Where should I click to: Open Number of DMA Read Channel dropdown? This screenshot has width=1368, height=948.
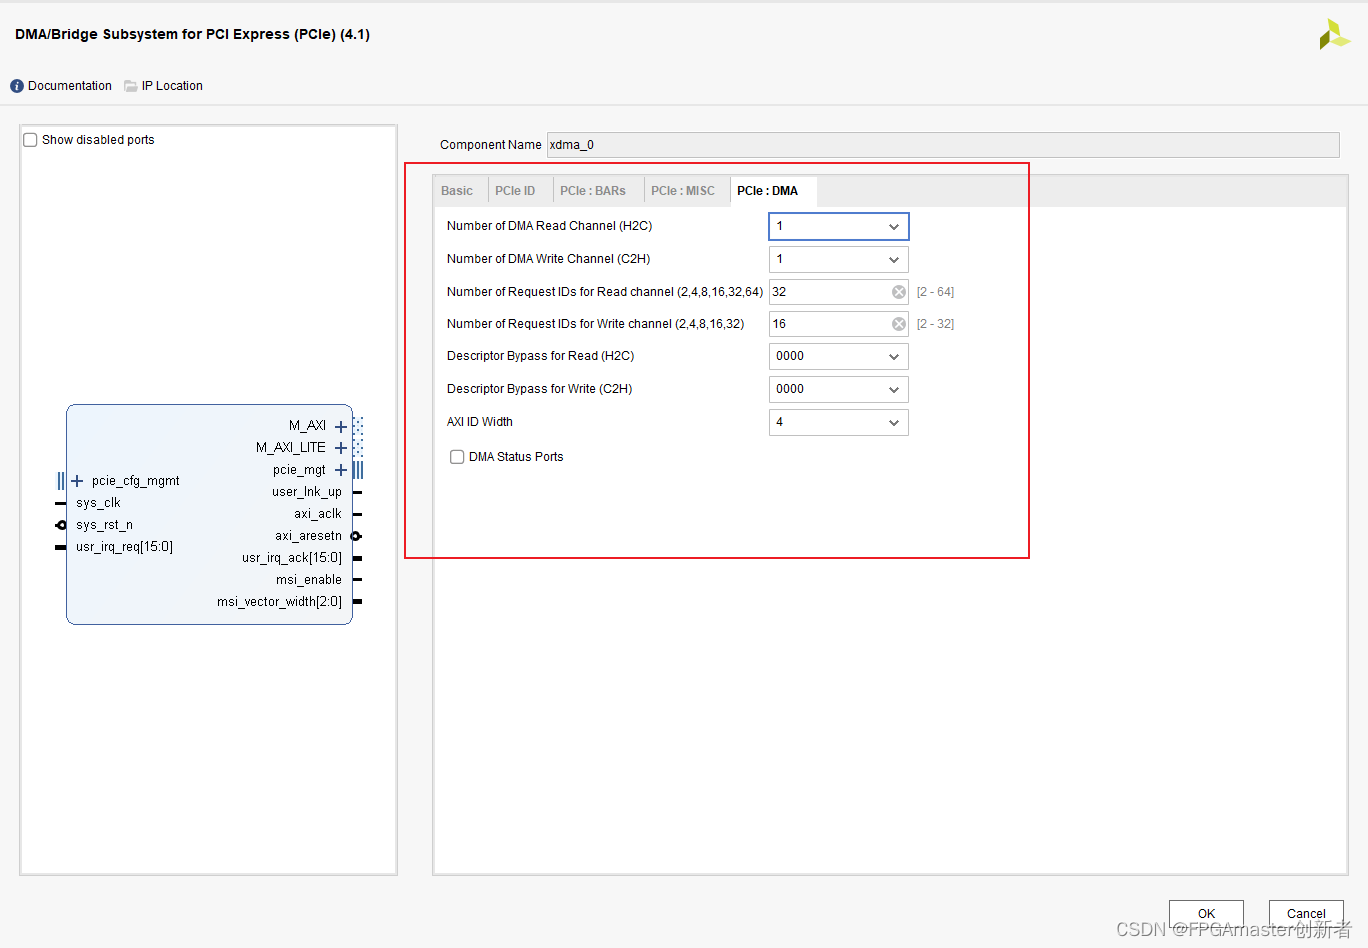(x=839, y=227)
